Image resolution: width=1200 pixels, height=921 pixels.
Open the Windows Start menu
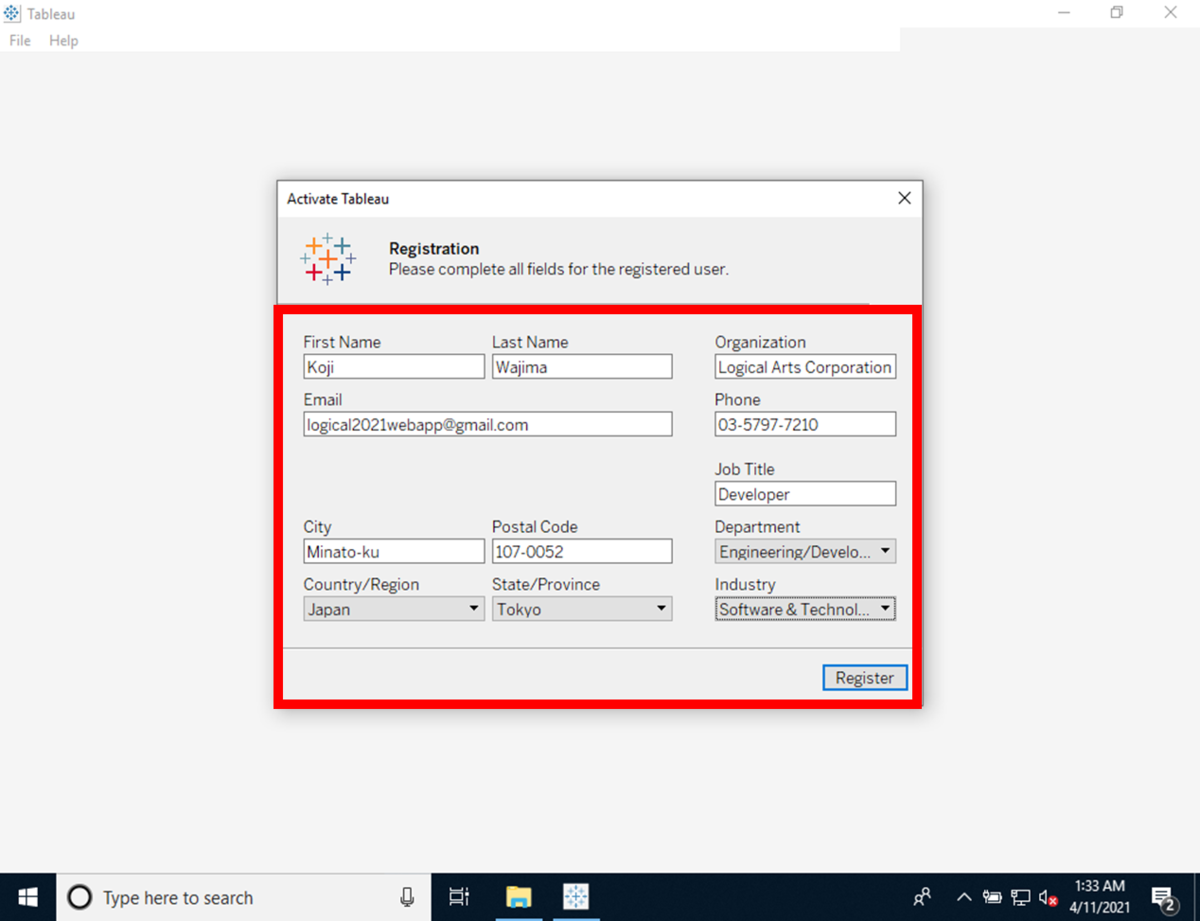click(x=27, y=897)
